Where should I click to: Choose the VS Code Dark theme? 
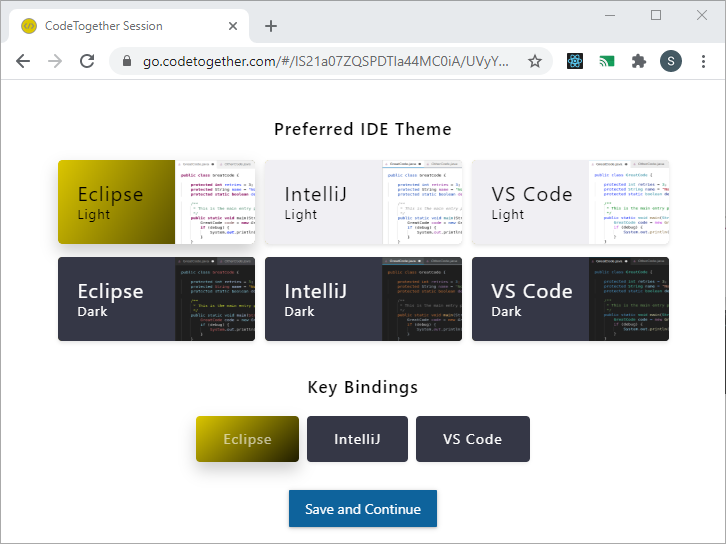[x=570, y=299]
